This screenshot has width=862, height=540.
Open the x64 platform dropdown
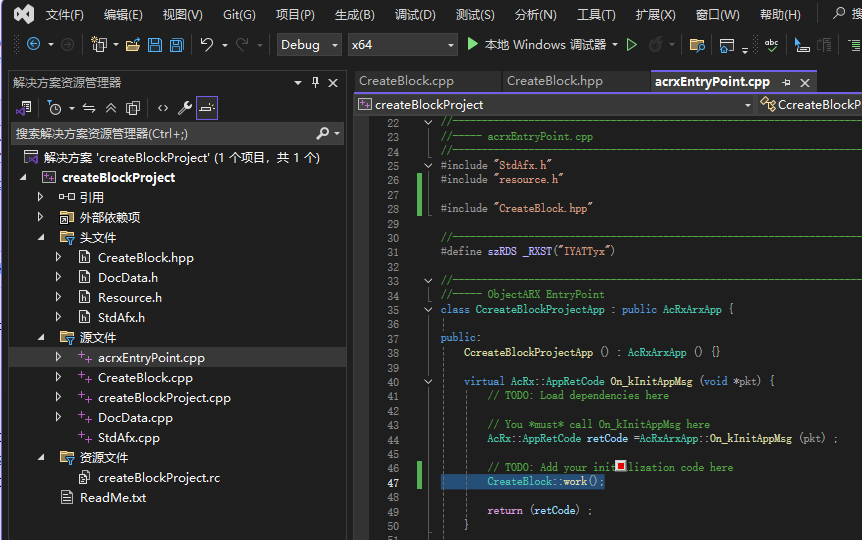tap(402, 45)
